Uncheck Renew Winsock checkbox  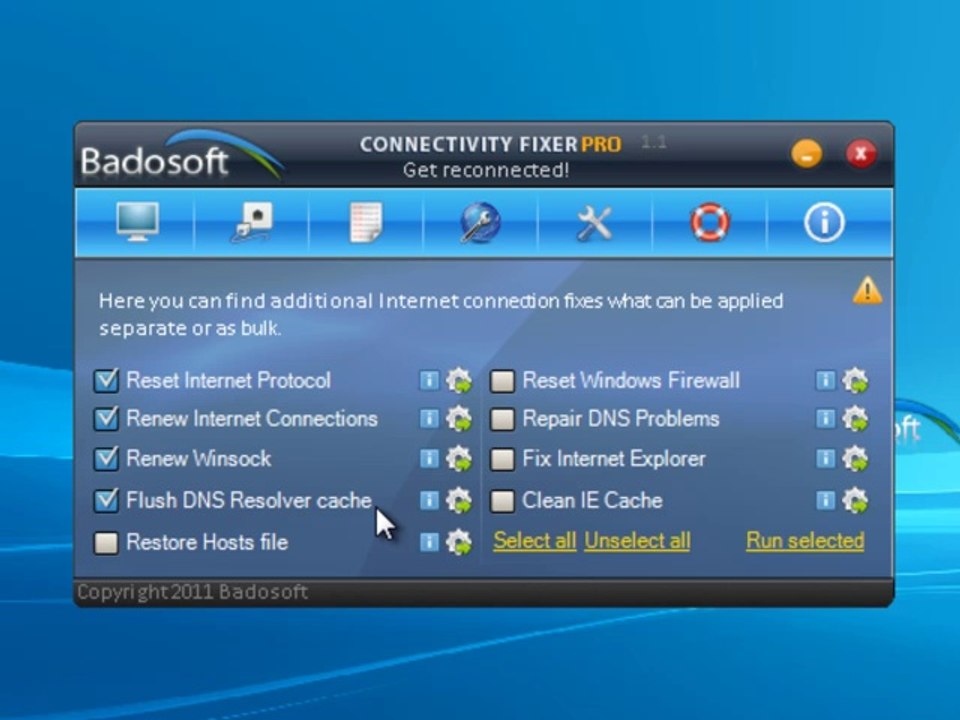tap(106, 459)
